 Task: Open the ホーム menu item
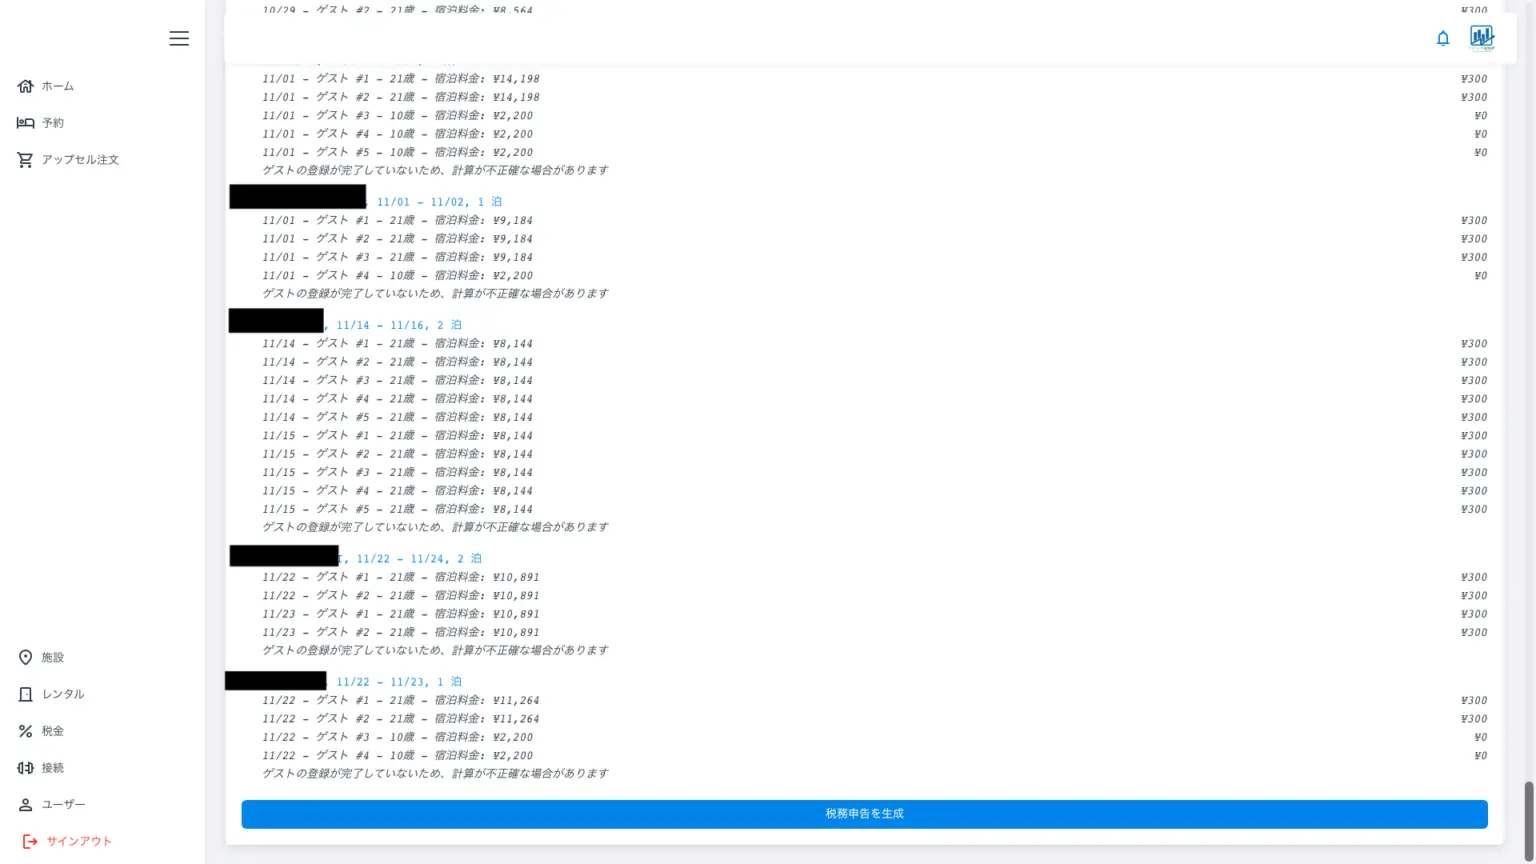click(x=58, y=86)
